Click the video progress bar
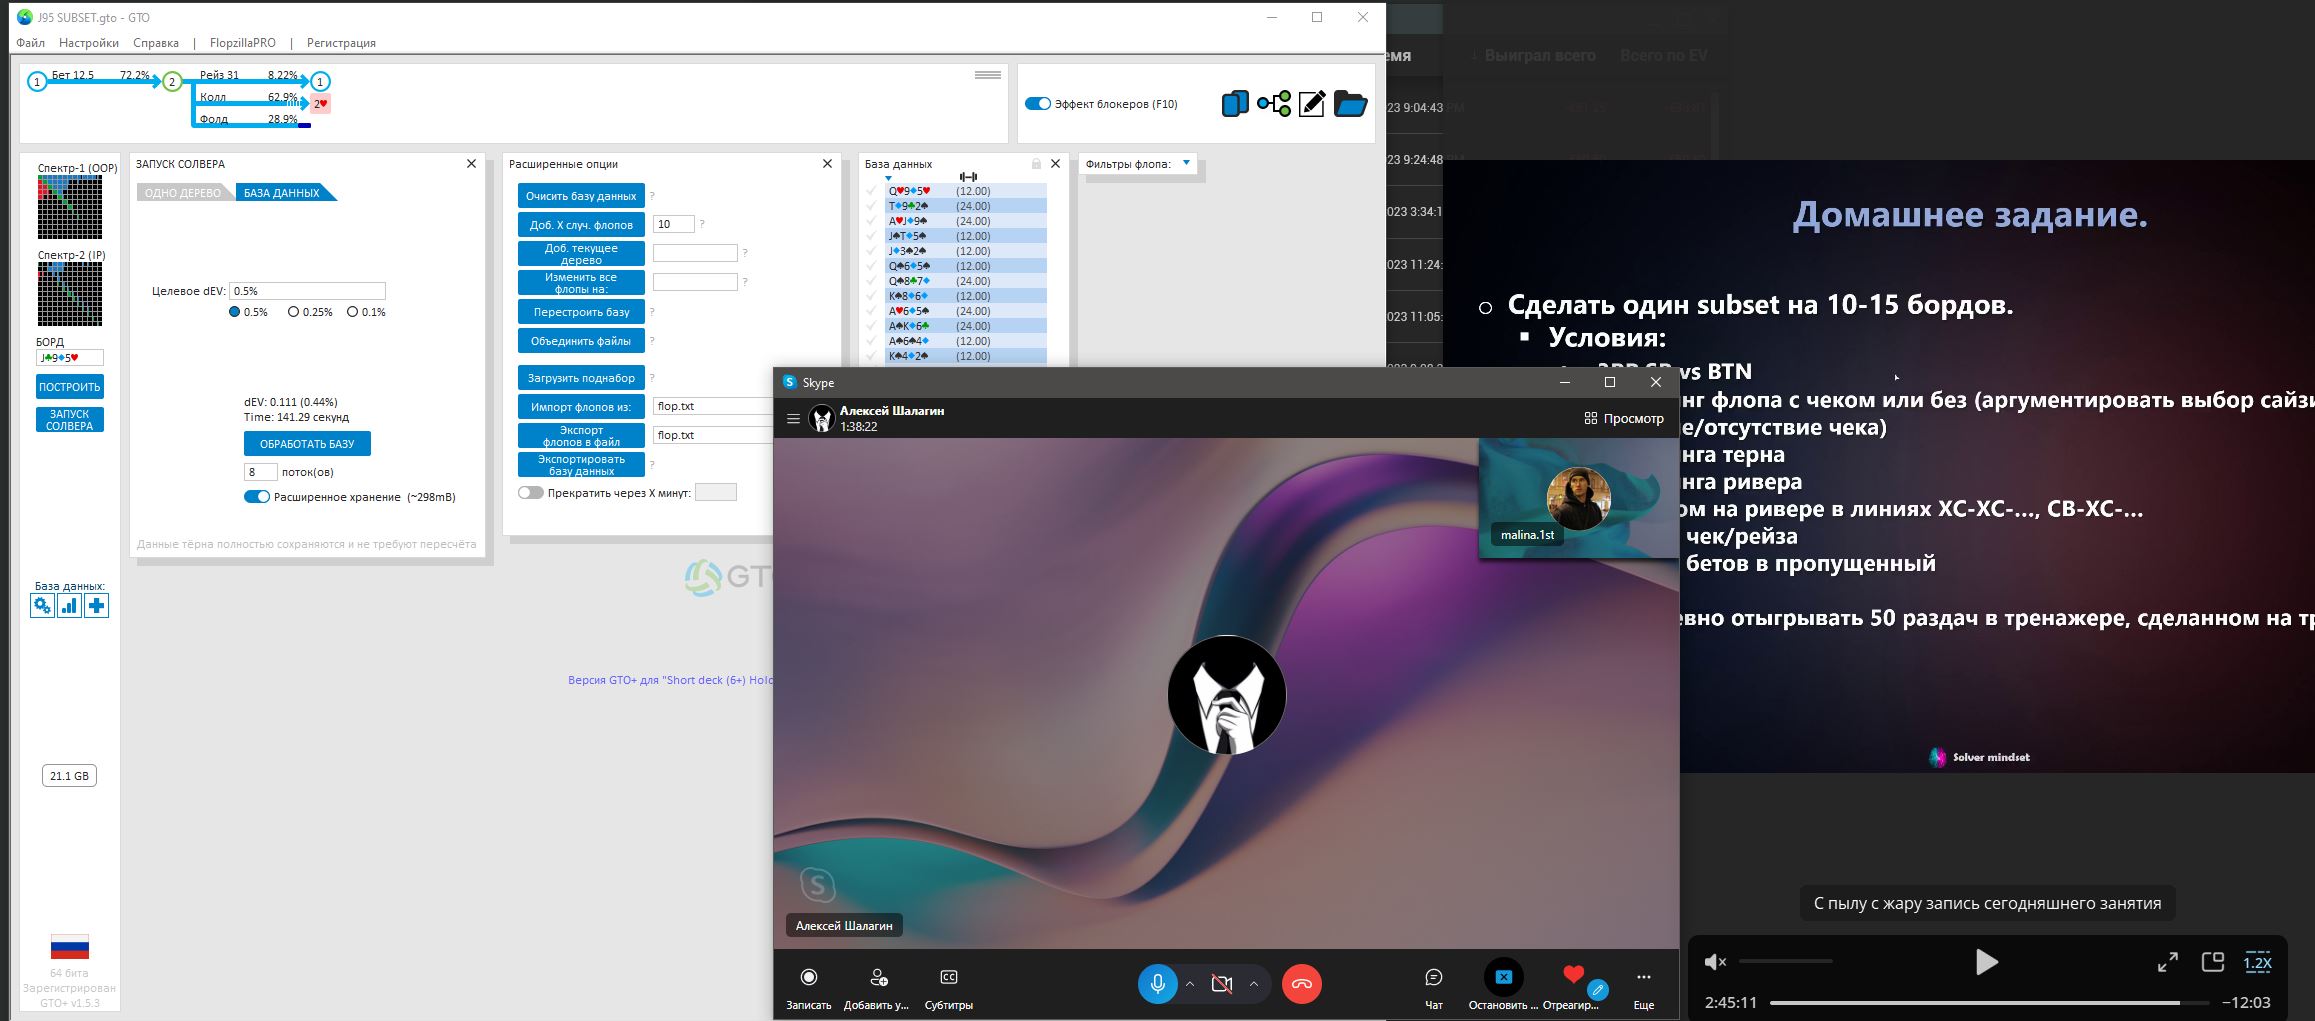 click(1990, 1002)
